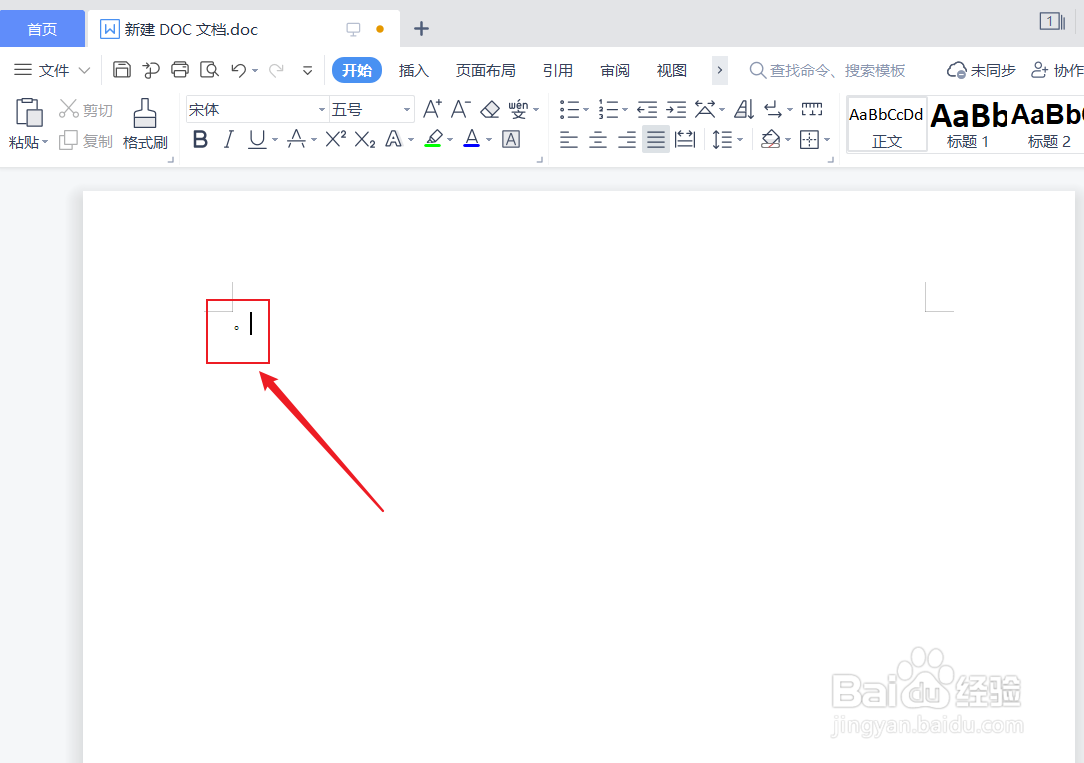This screenshot has width=1084, height=763.
Task: Click the 剪切 cut button
Action: pos(86,109)
